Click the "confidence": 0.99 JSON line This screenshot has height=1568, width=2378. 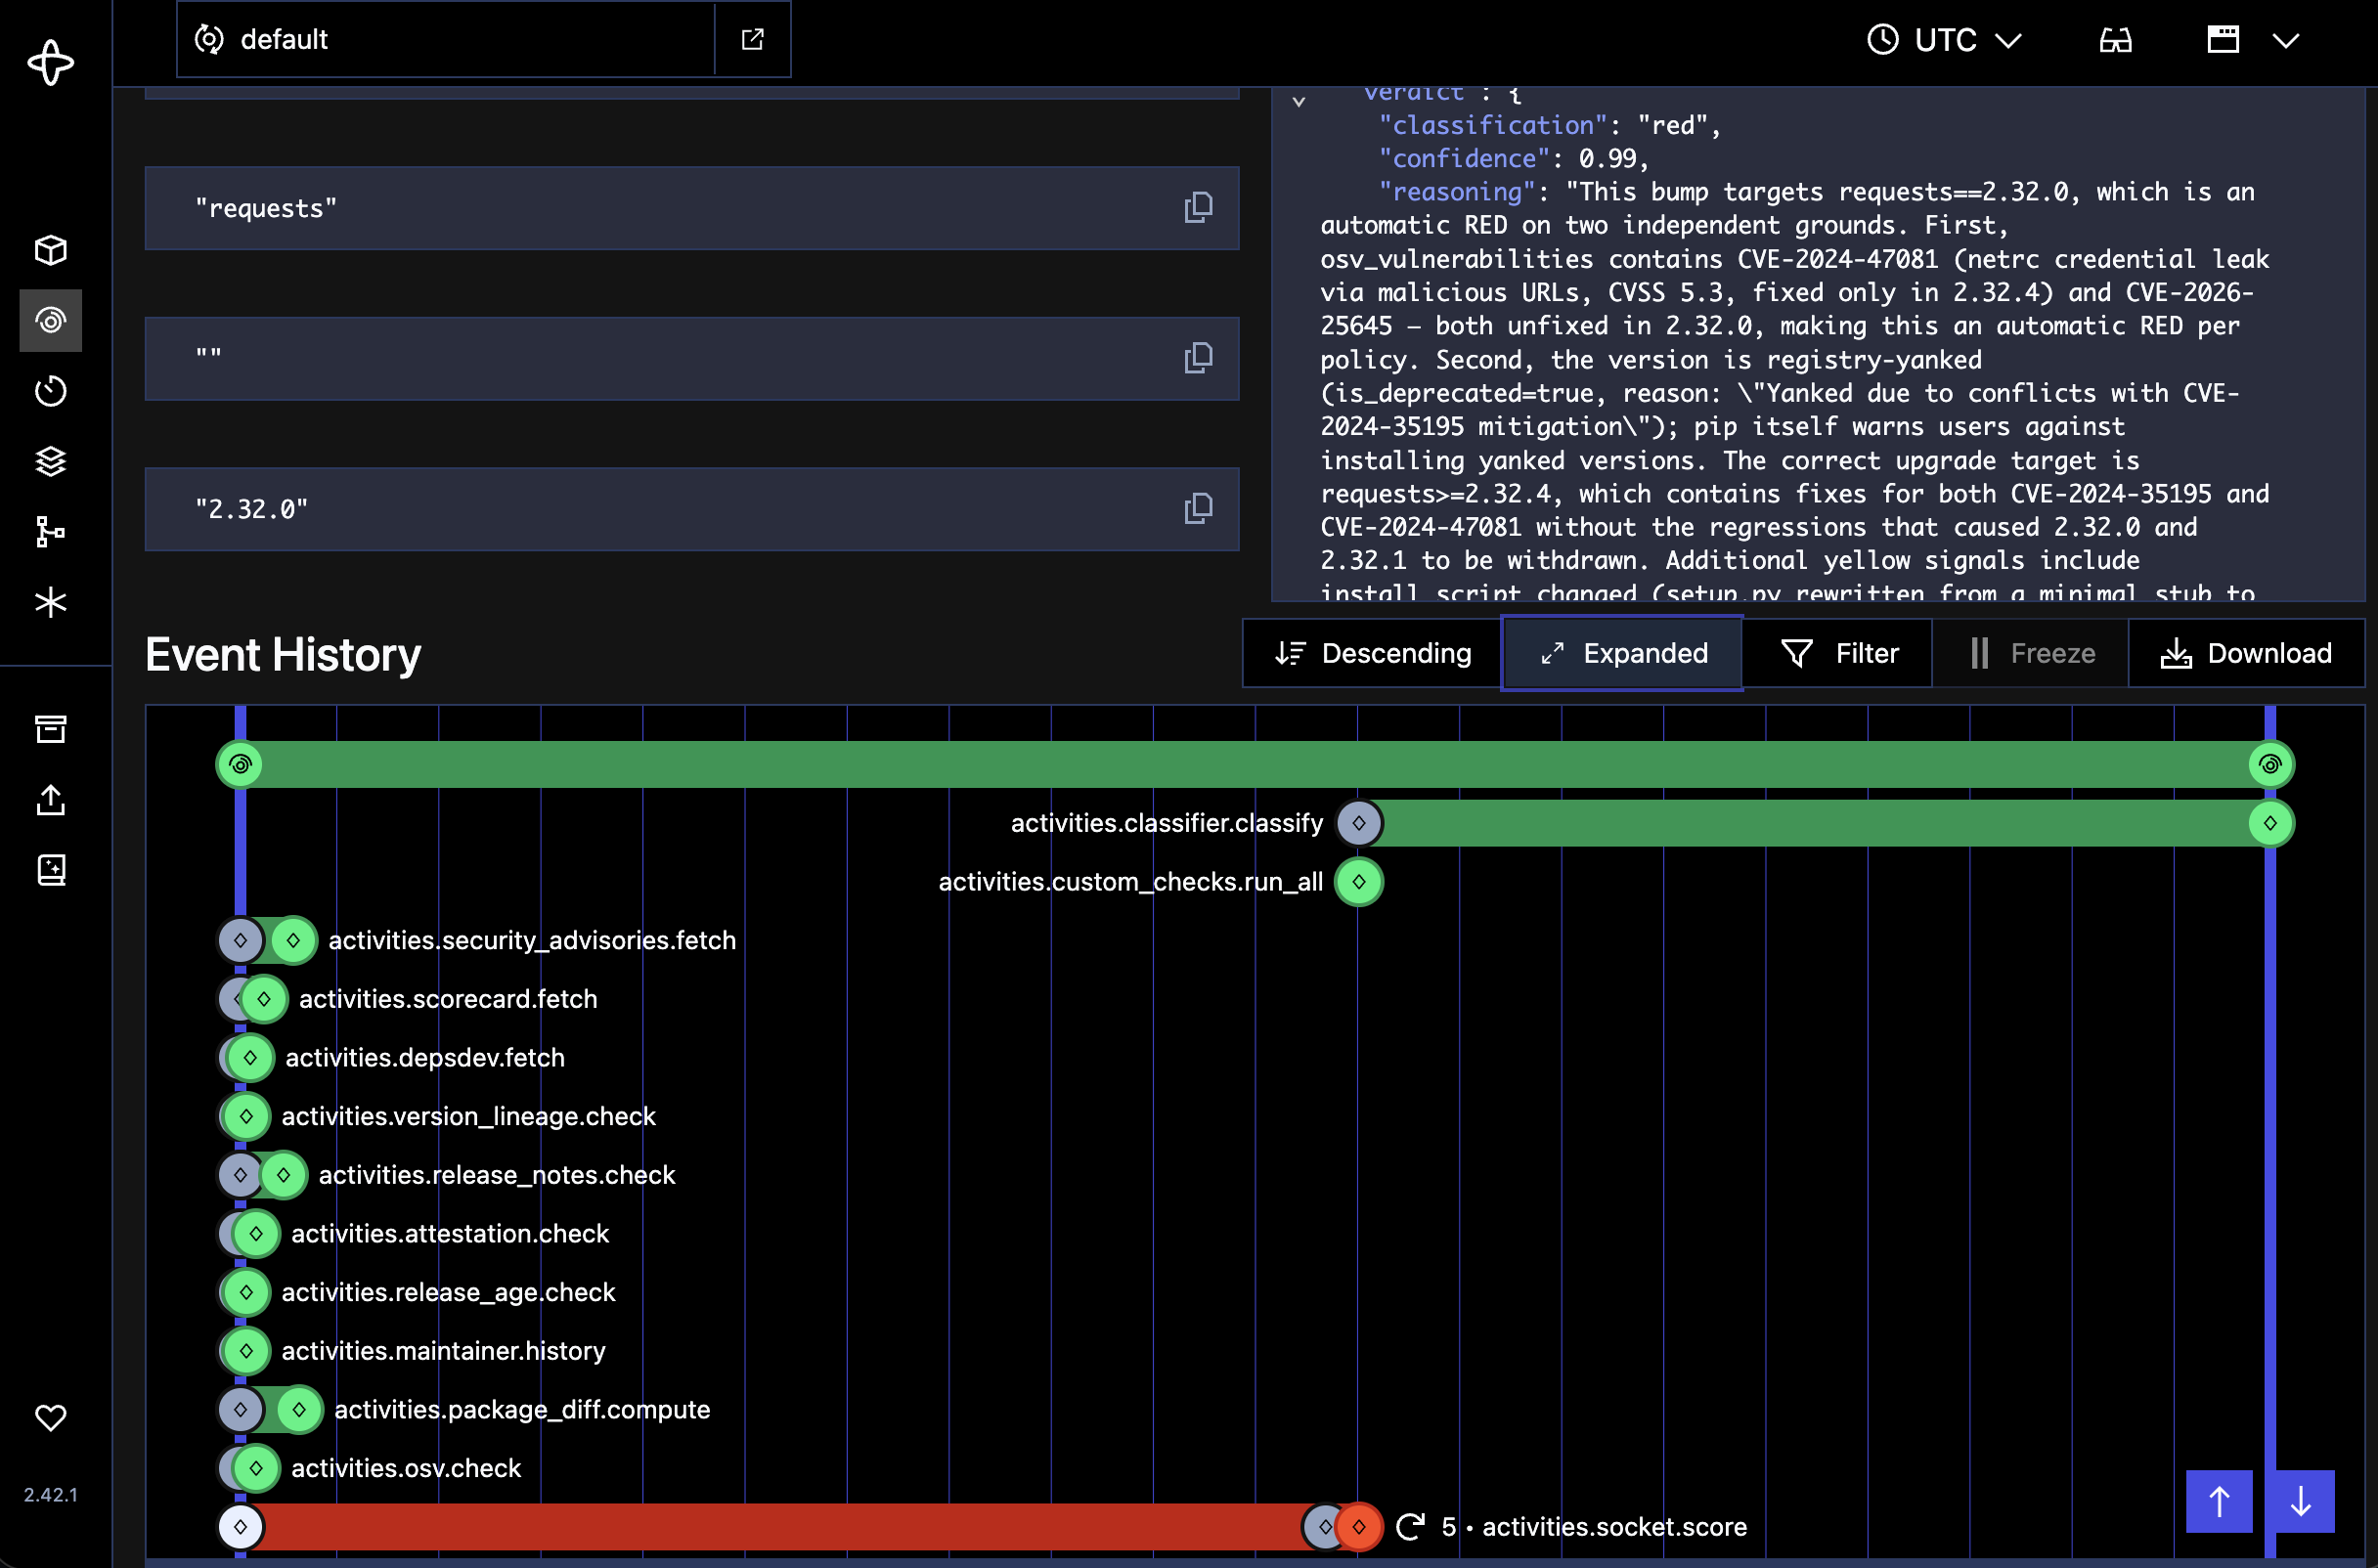click(x=1513, y=158)
